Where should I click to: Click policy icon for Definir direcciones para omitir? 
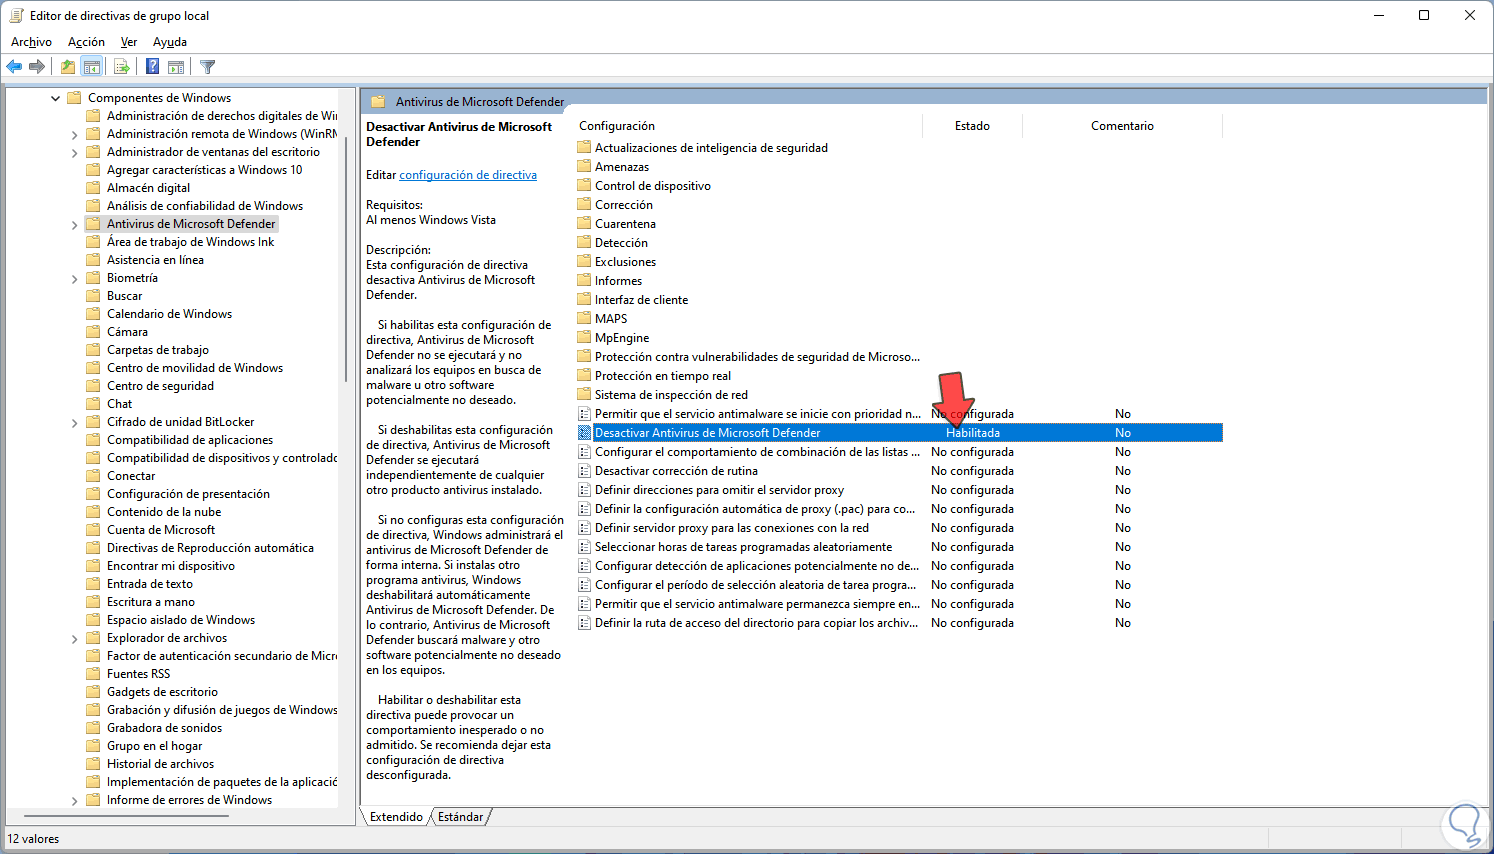point(585,490)
